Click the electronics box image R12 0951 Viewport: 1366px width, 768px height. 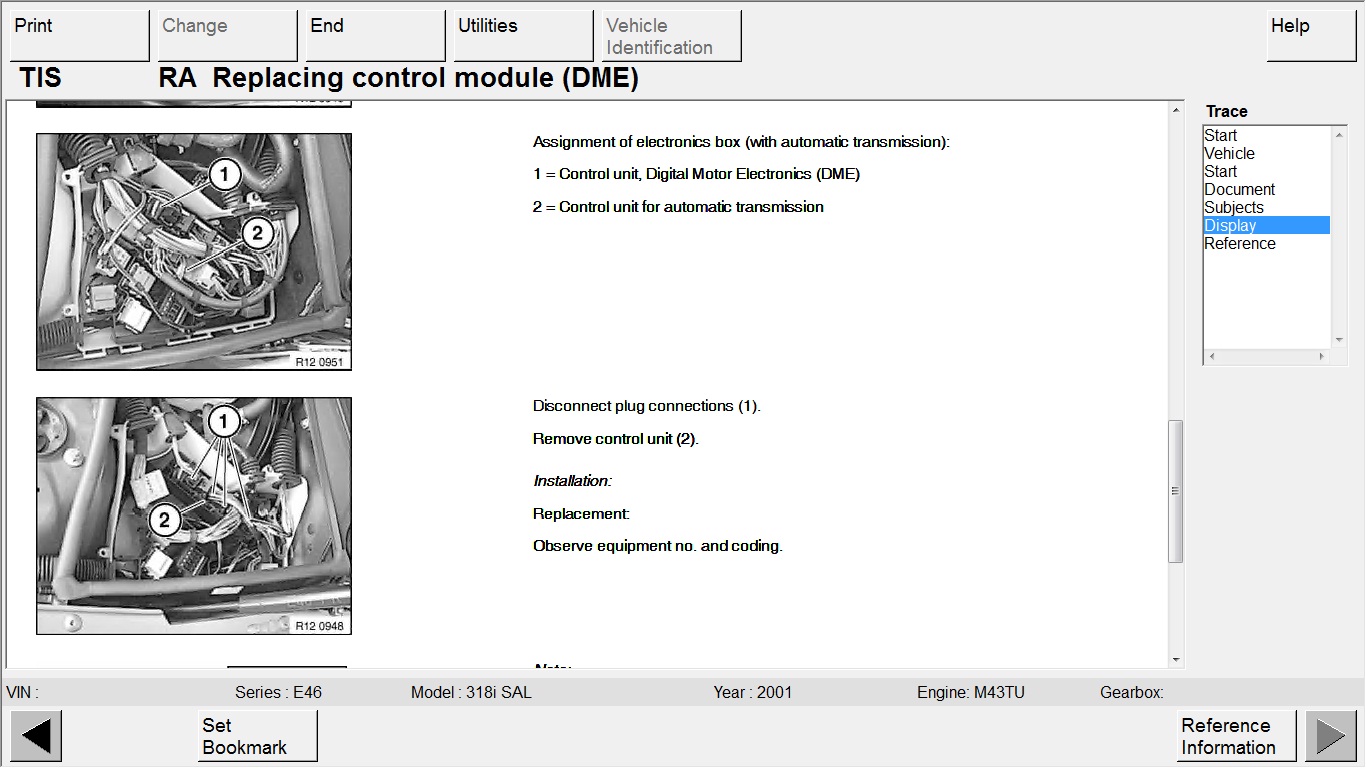point(194,252)
